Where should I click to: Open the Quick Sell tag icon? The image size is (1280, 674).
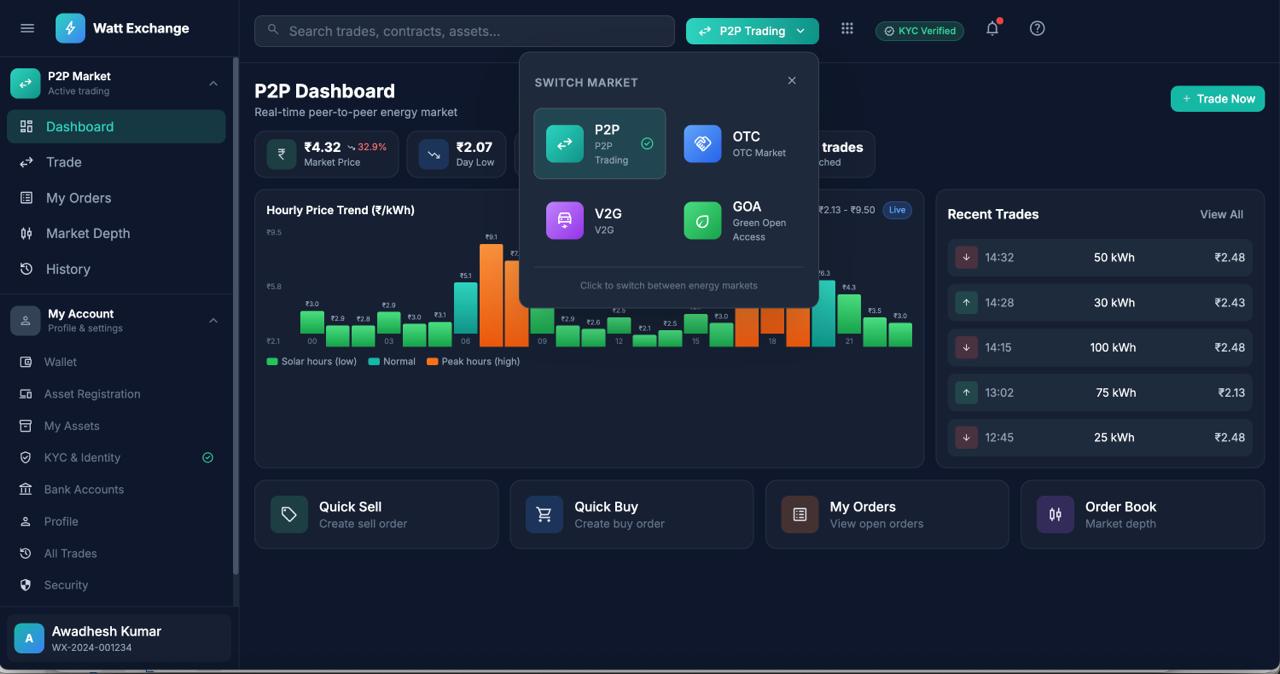(x=288, y=514)
